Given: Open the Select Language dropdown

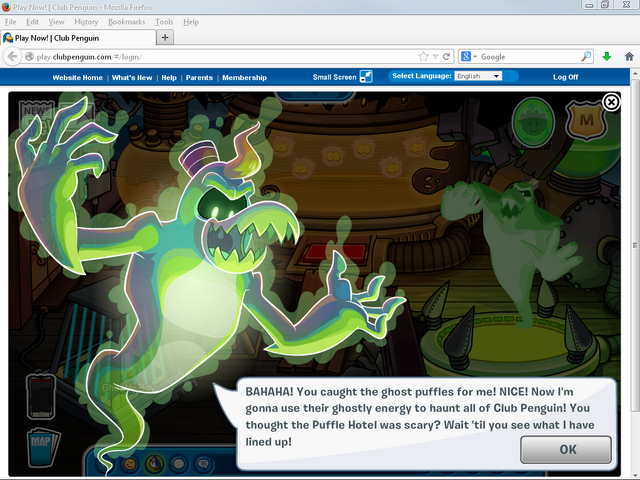Looking at the screenshot, I should [478, 76].
